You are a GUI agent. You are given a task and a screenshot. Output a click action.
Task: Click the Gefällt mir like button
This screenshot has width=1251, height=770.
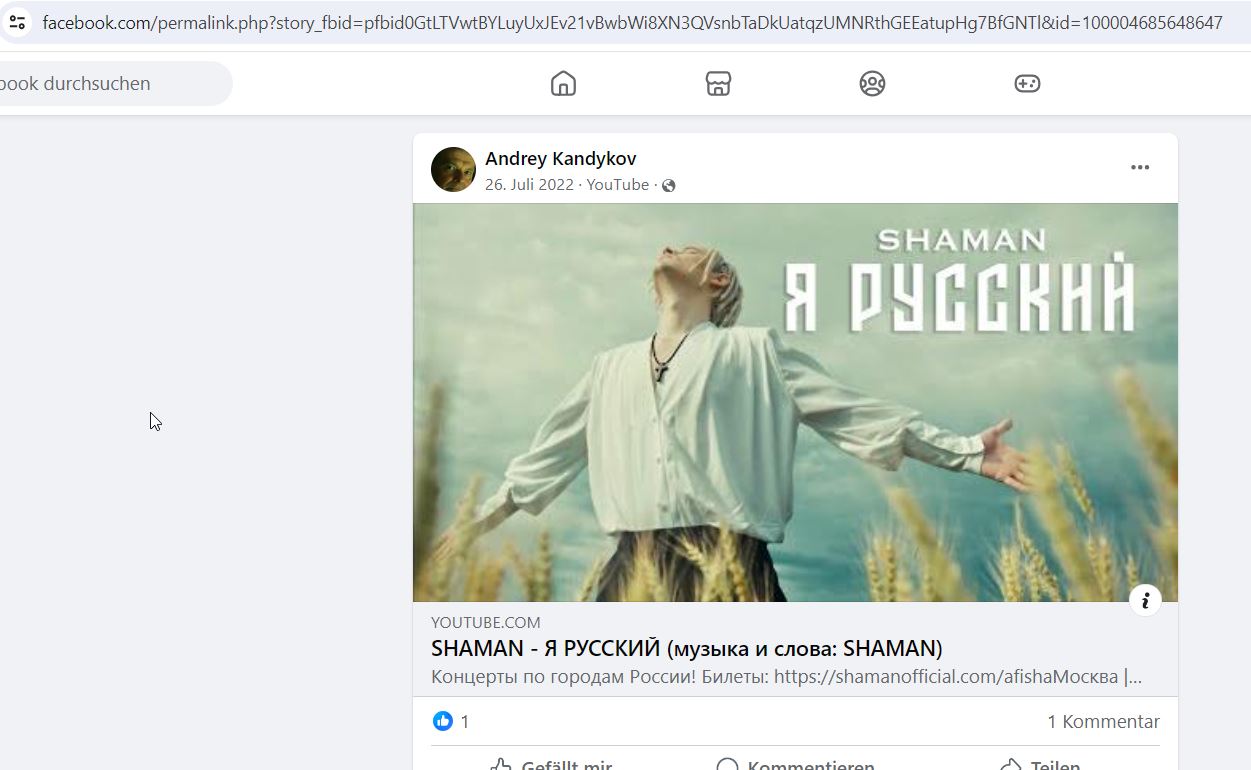[552, 765]
